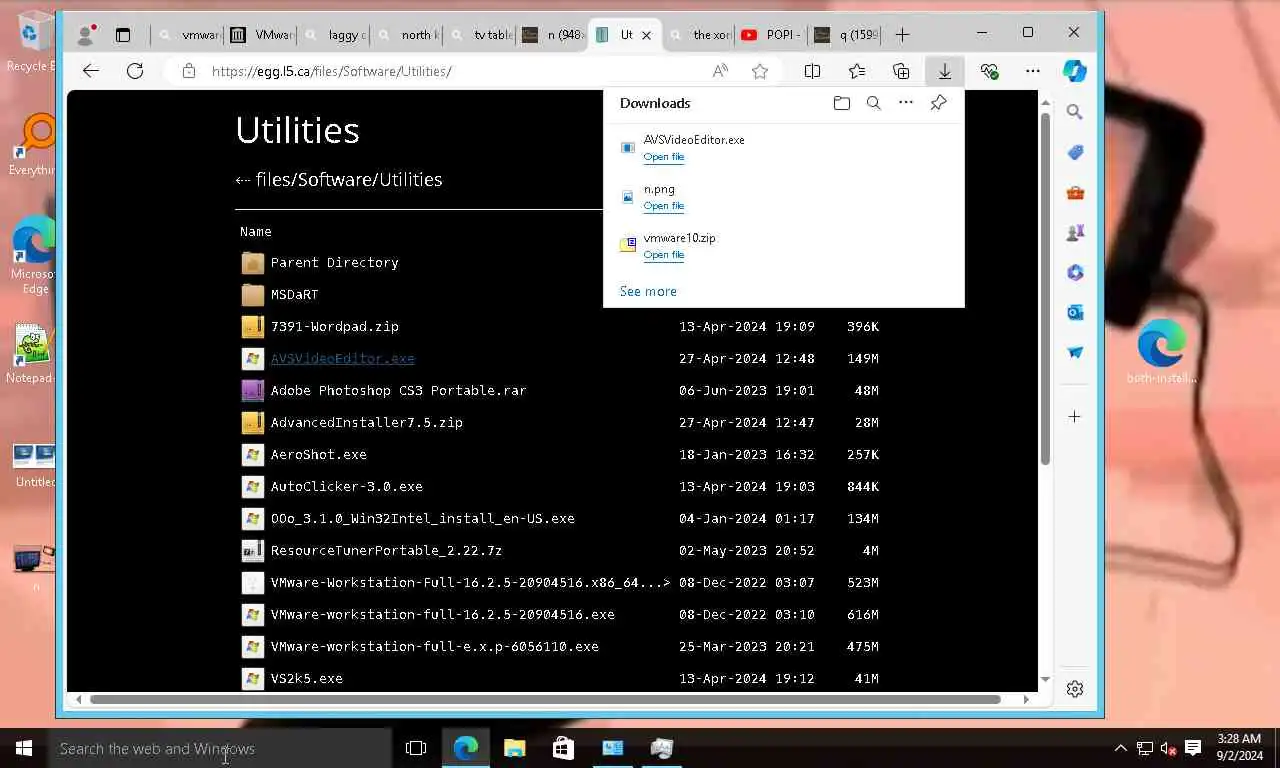Go back via files/Software/Utilities link
Viewport: 1280px width, 768px height.
[x=339, y=180]
